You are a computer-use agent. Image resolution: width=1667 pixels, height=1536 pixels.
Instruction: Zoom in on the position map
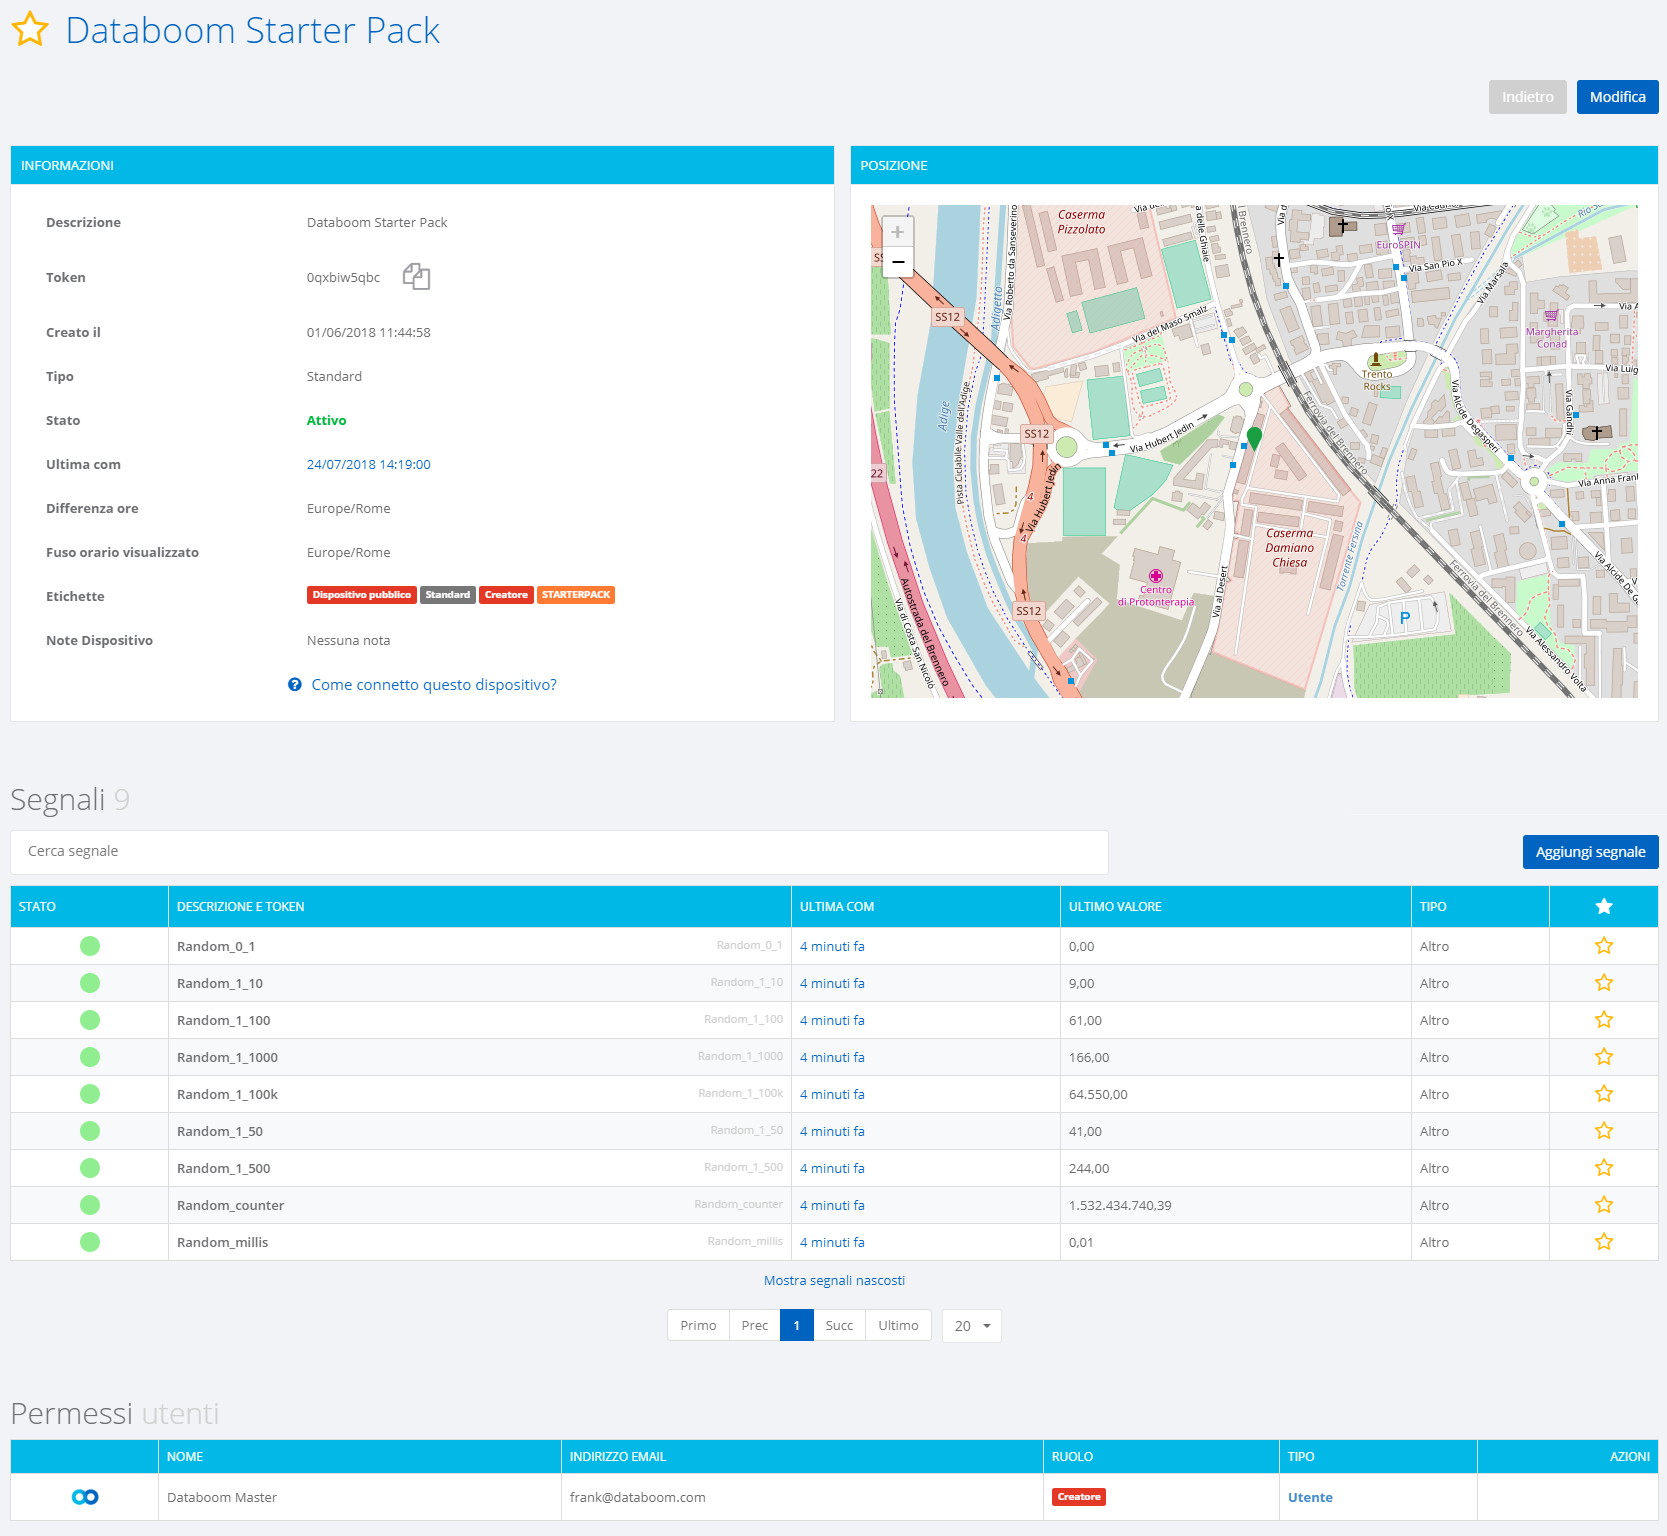click(x=897, y=232)
